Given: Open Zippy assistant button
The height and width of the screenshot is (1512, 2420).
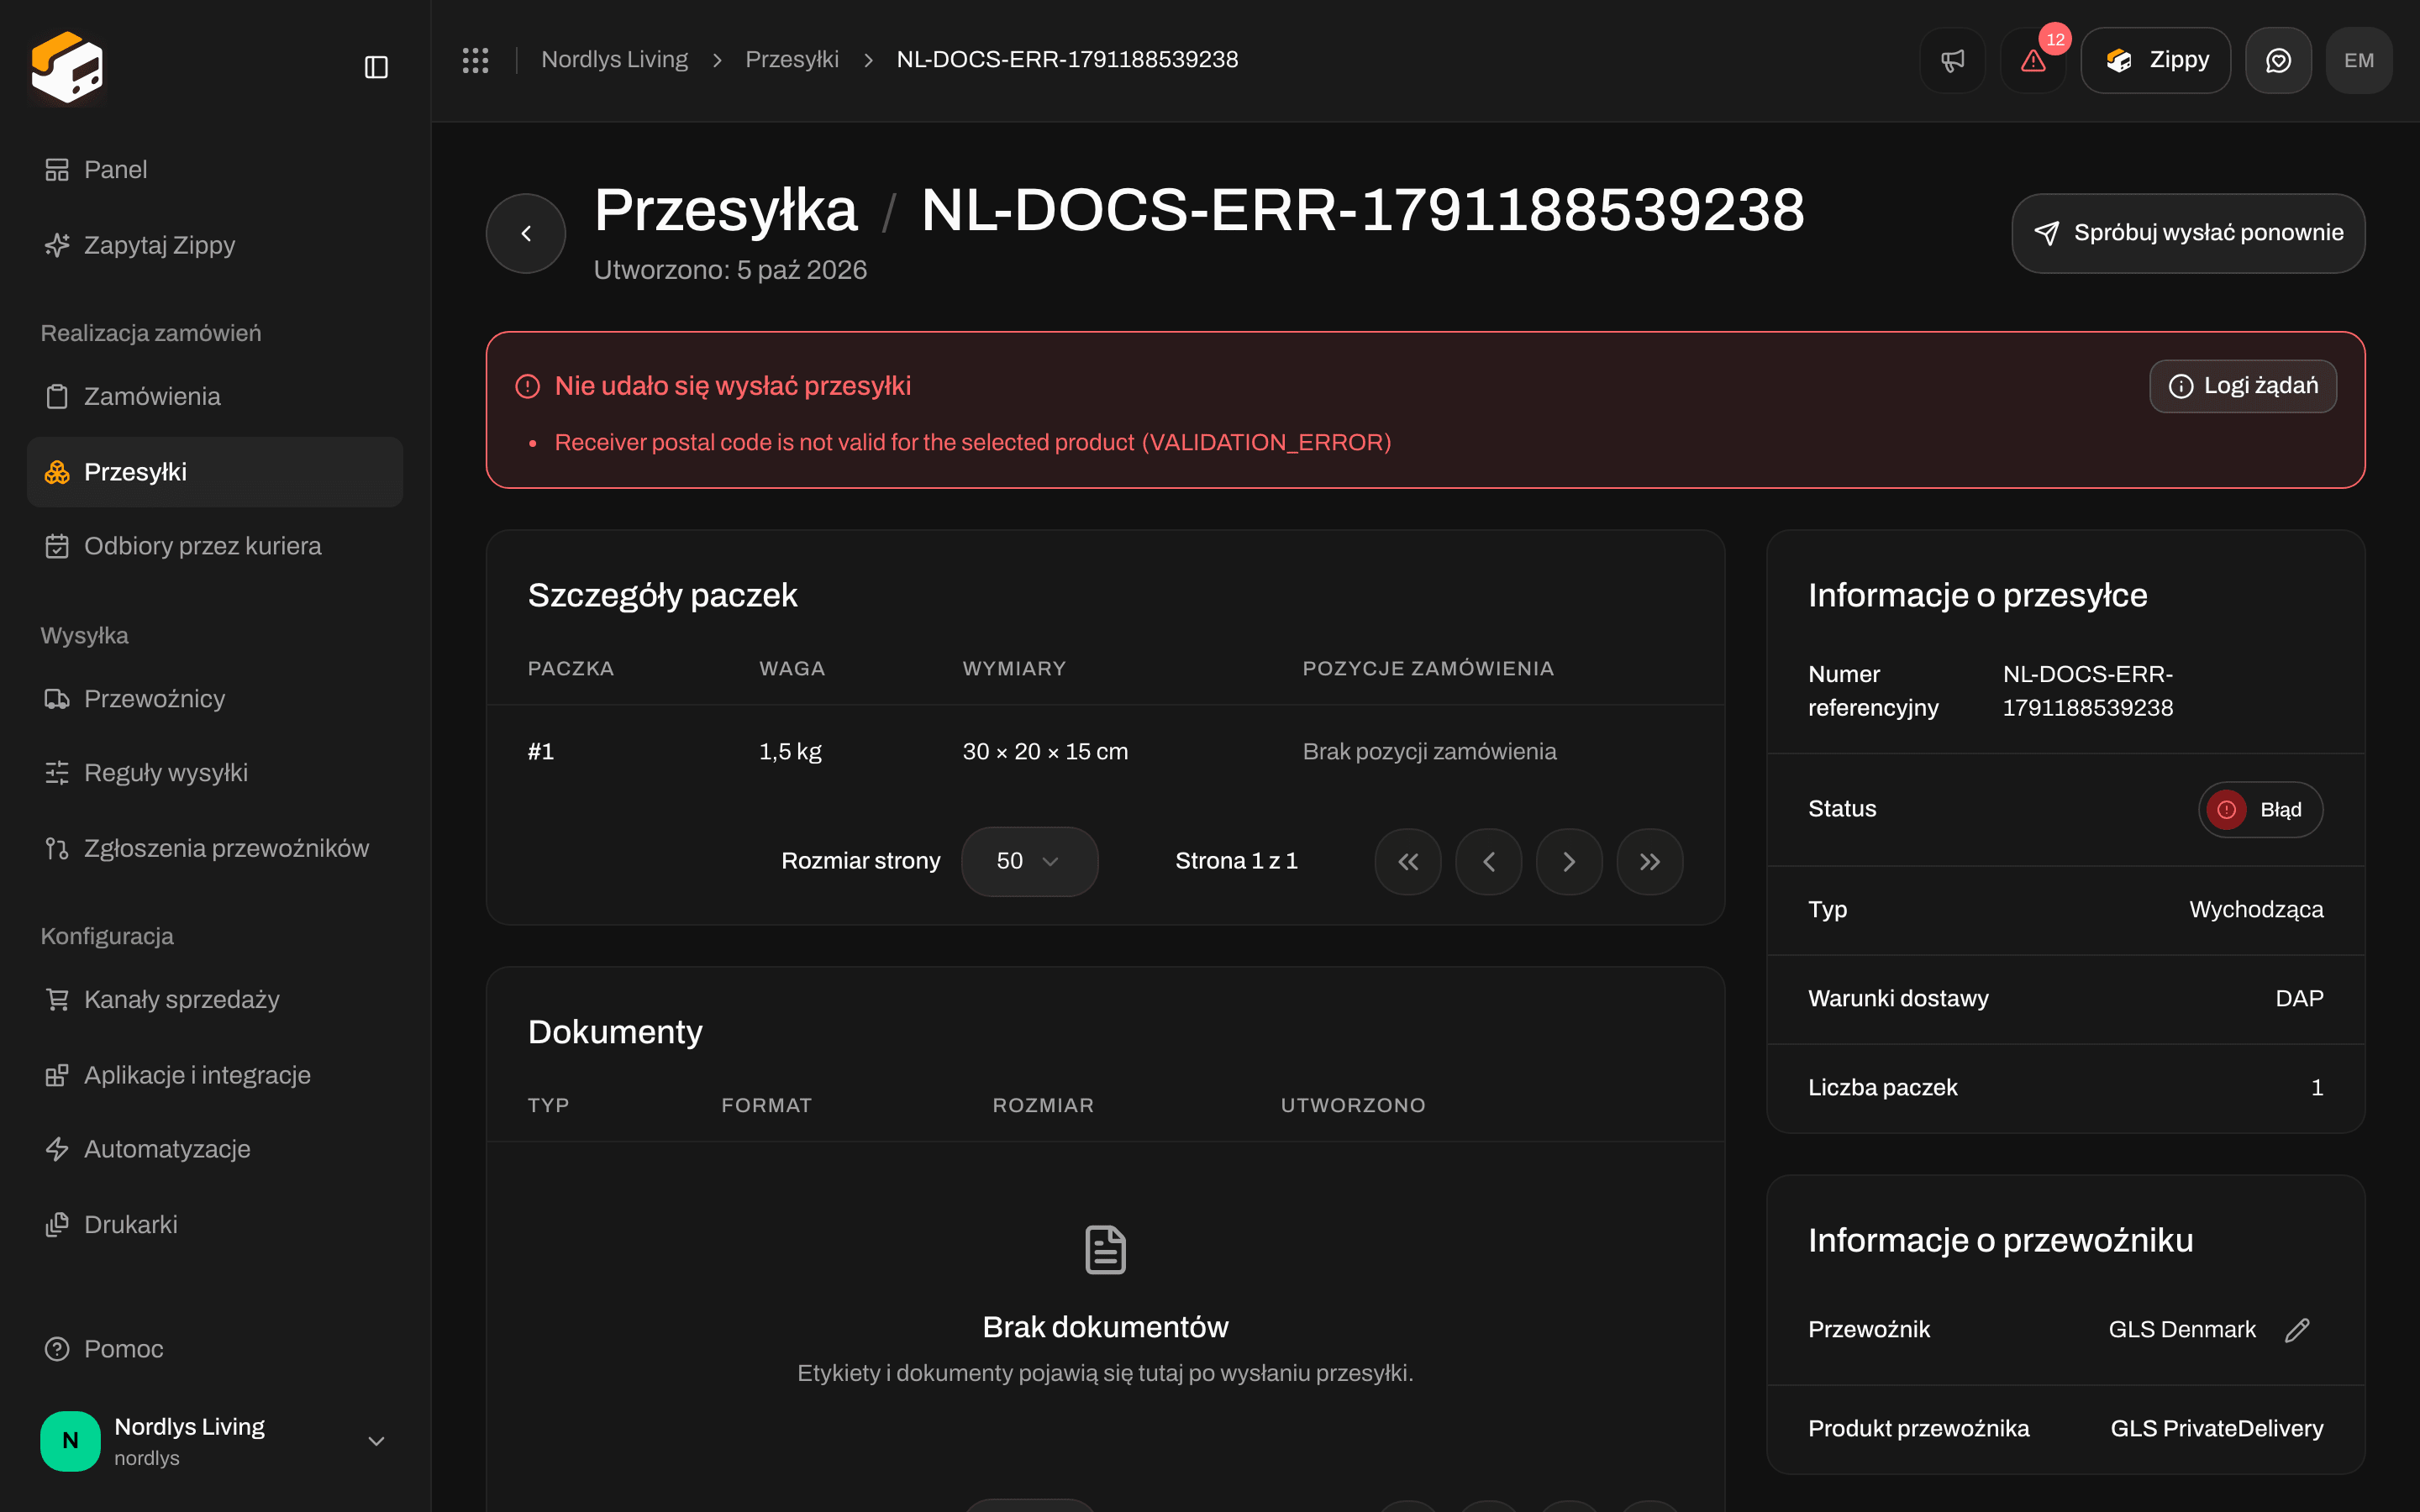Looking at the screenshot, I should [2155, 60].
